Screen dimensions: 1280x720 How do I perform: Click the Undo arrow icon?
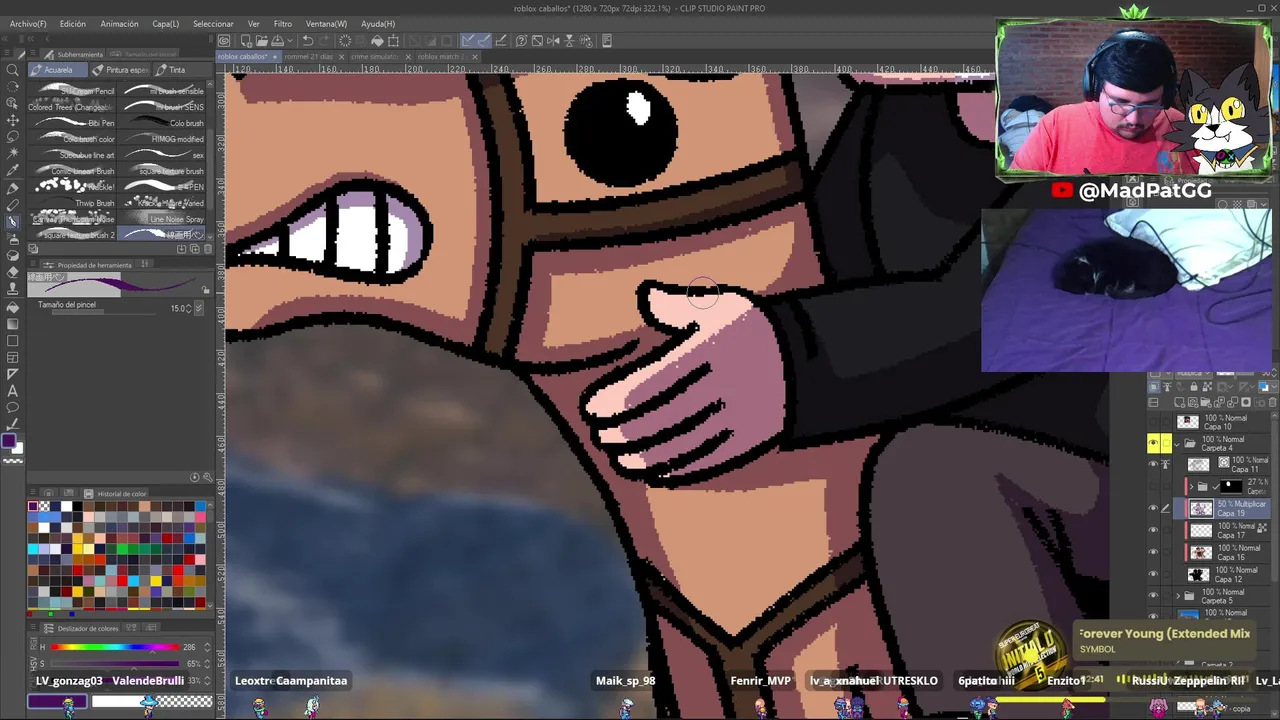click(x=308, y=41)
